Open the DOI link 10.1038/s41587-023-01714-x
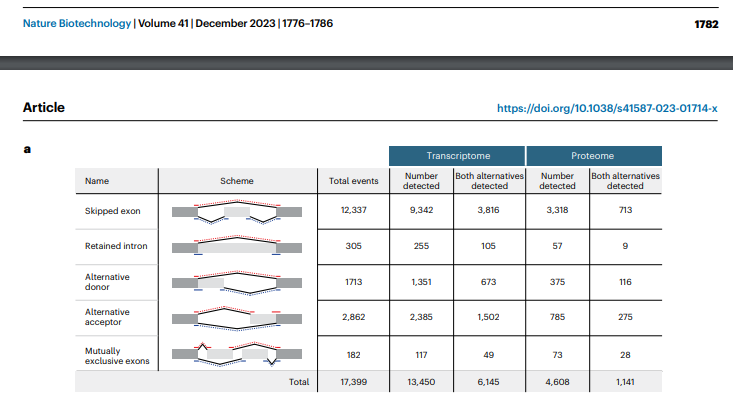Screen dimensions: 733x401 [607, 108]
